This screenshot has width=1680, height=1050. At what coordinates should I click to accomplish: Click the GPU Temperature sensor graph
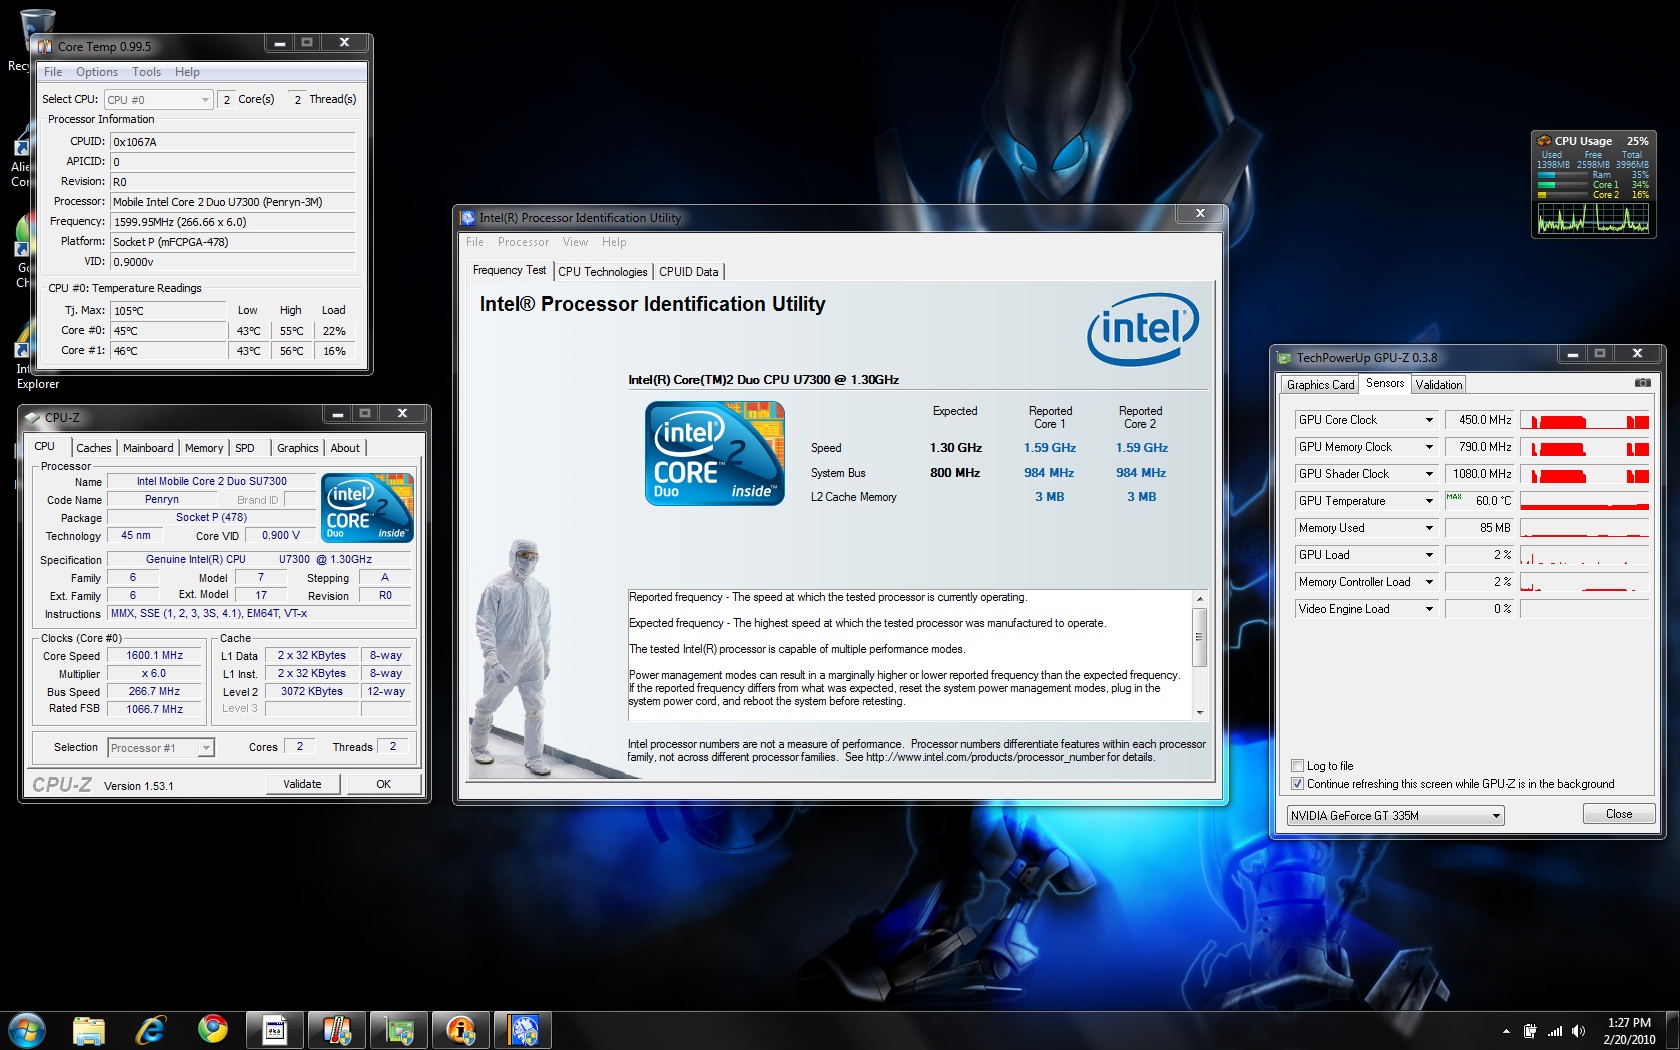(1585, 501)
